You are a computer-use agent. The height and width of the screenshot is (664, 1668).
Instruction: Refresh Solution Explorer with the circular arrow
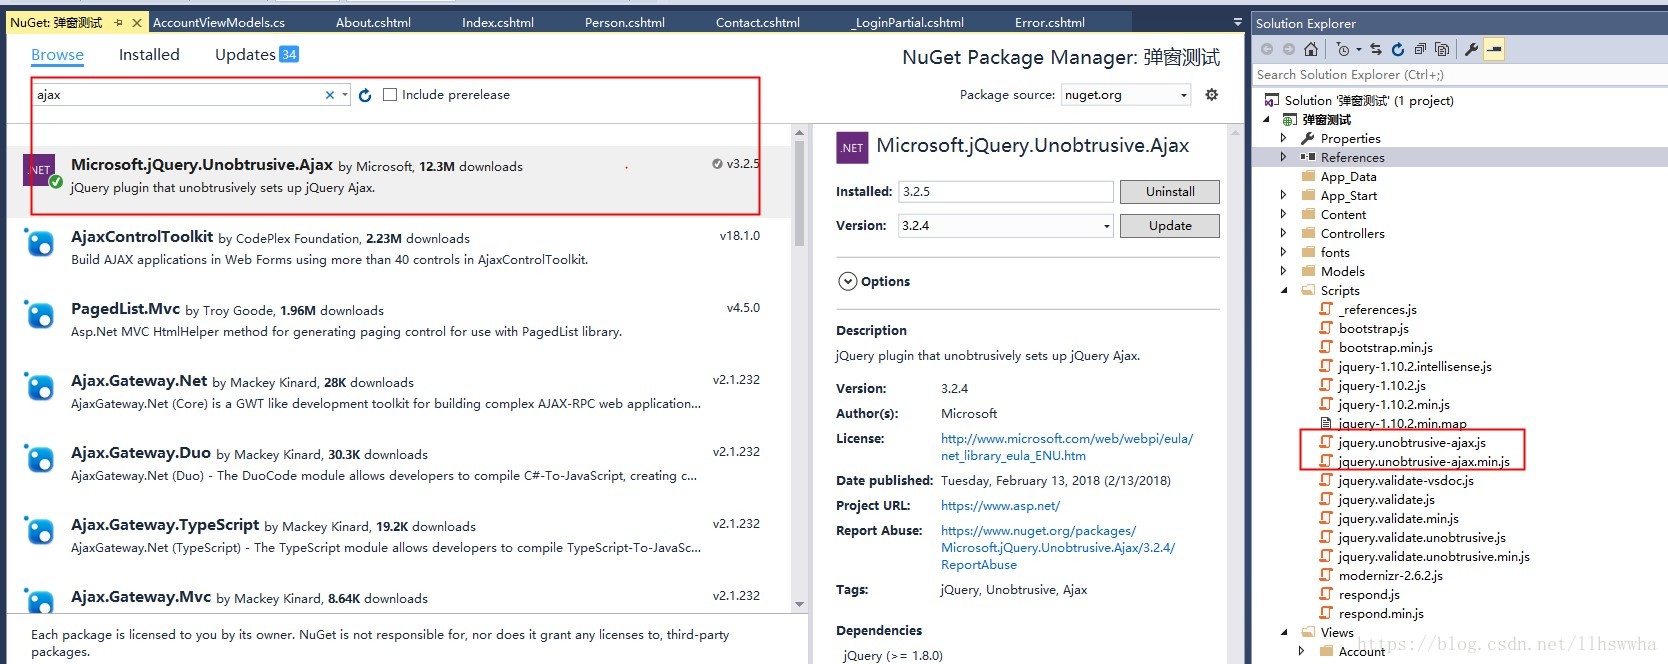click(1398, 49)
